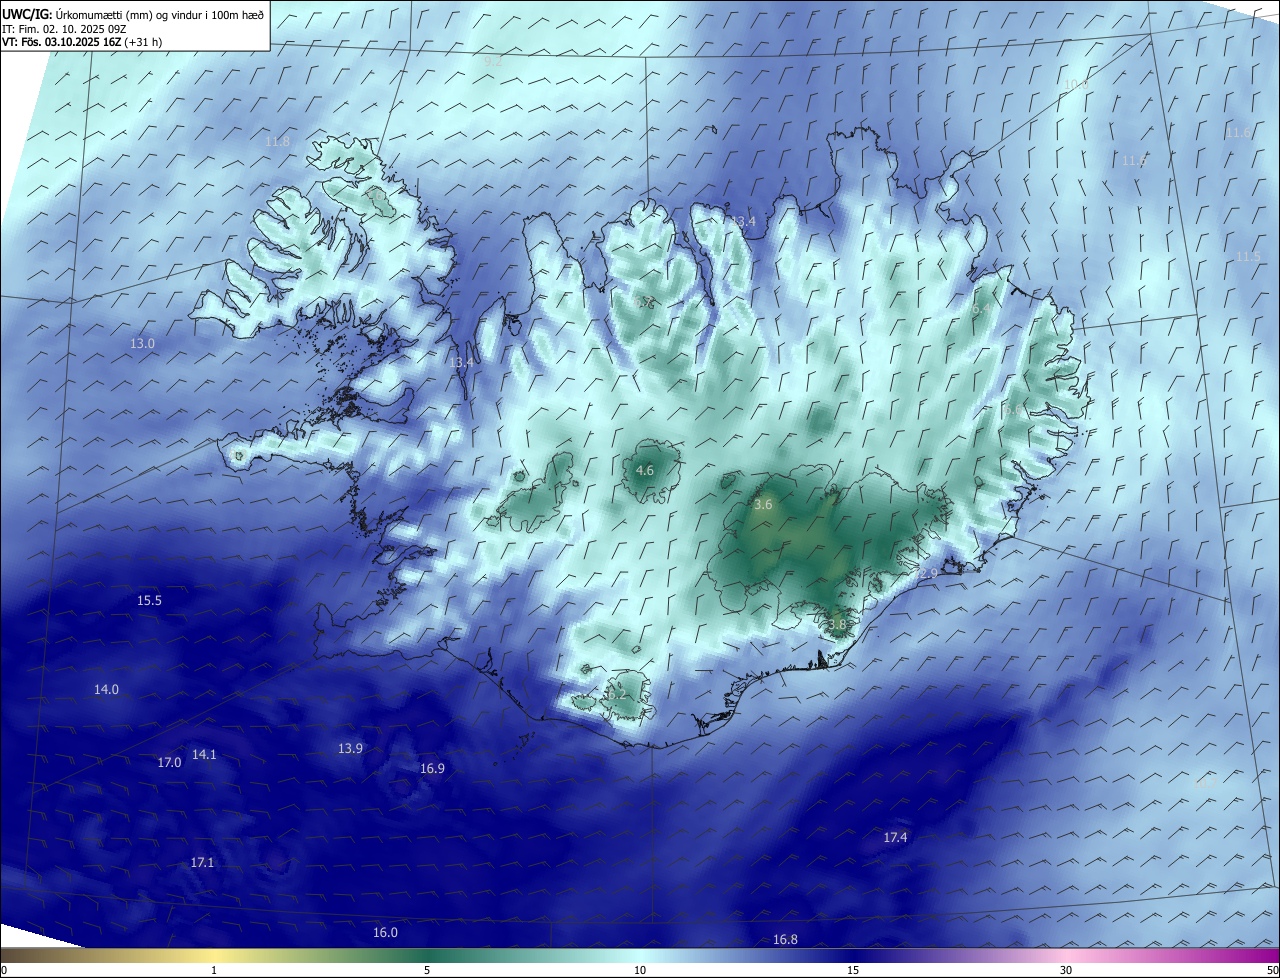Image resolution: width=1280 pixels, height=978 pixels.
Task: Click the 15.5 value over the ocean
Action: click(x=149, y=601)
